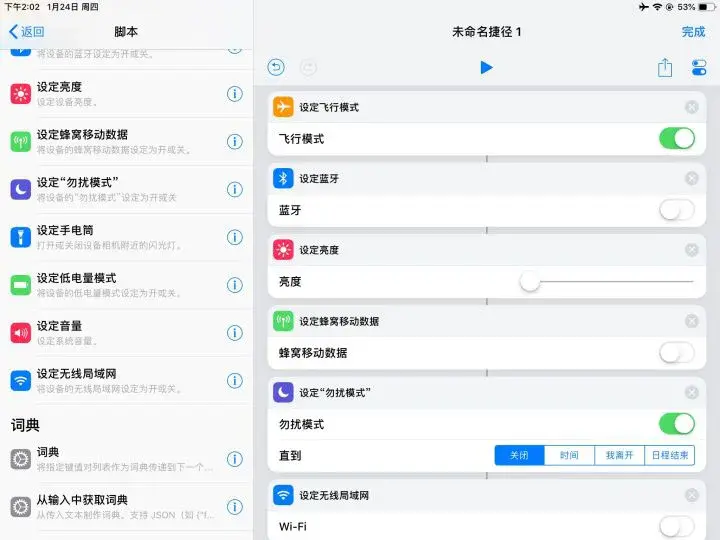Tap the 未命名捷径 1 title
The width and height of the screenshot is (720, 540).
click(486, 32)
